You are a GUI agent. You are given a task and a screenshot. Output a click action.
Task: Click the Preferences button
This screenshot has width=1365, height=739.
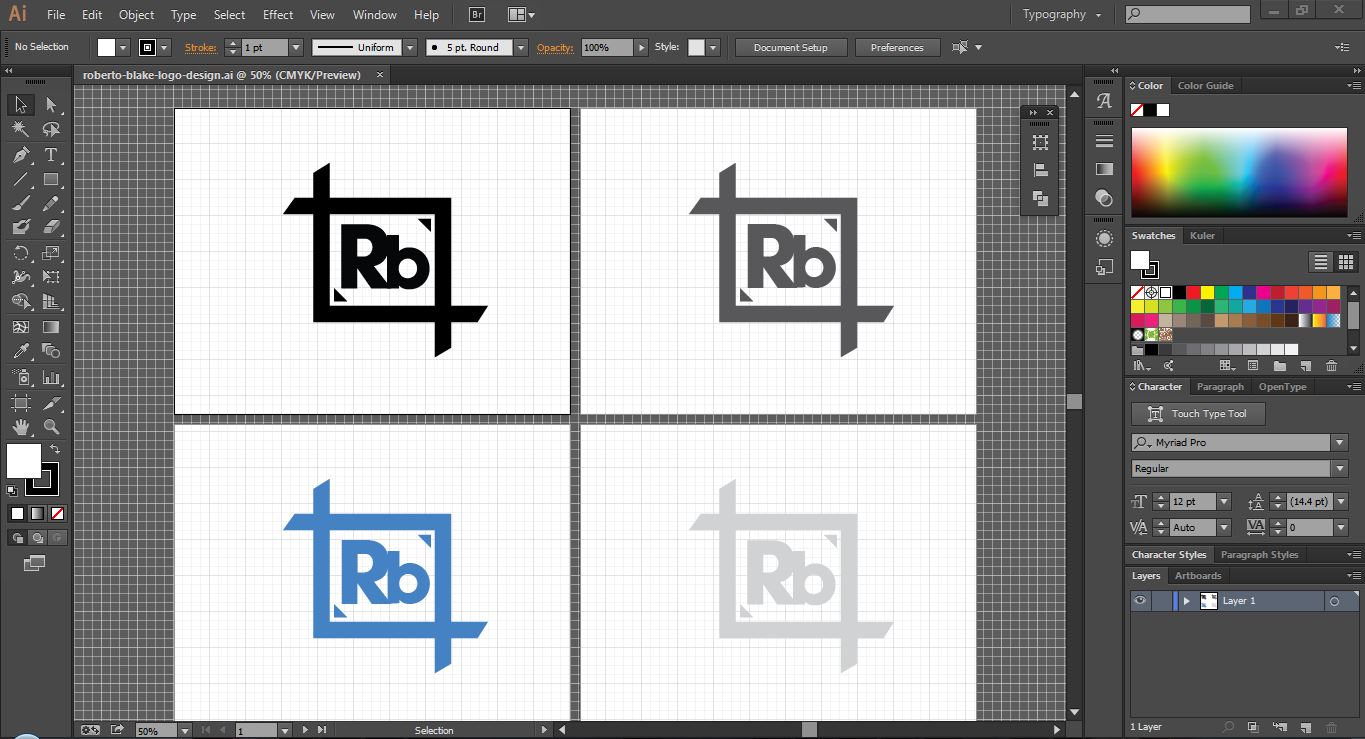[897, 47]
